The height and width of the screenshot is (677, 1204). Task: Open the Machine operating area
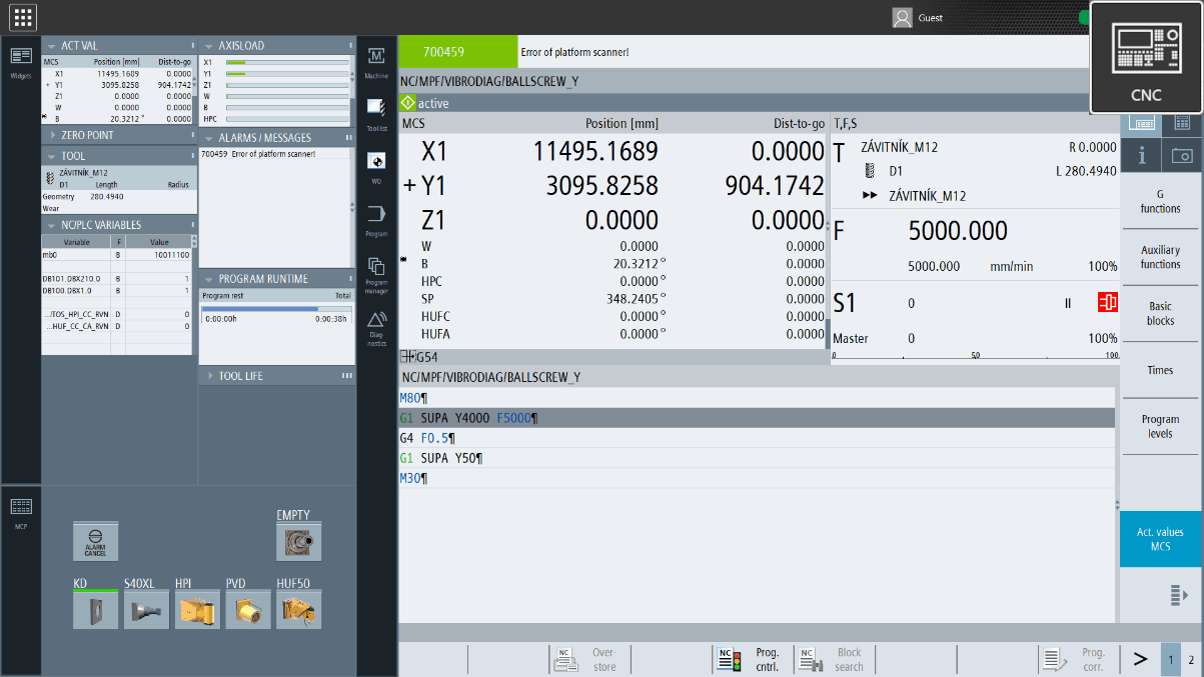coord(376,62)
